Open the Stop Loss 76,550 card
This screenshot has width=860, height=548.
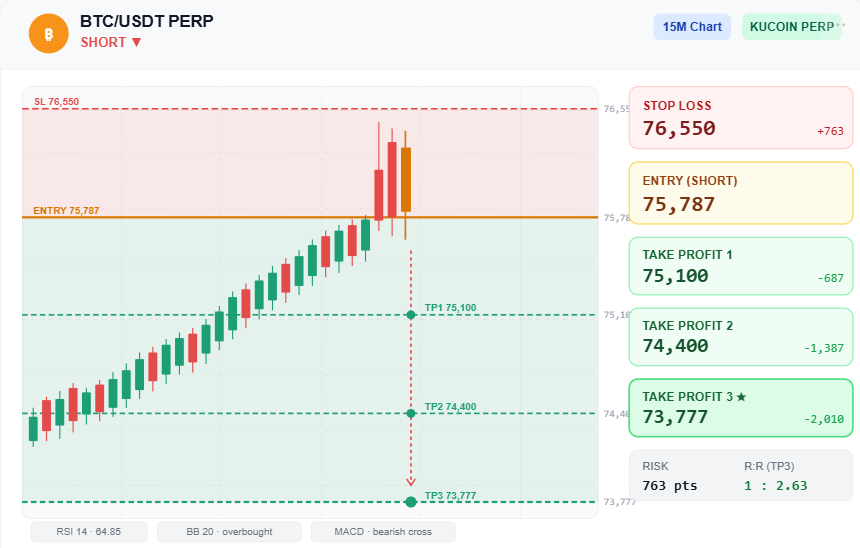coord(740,117)
